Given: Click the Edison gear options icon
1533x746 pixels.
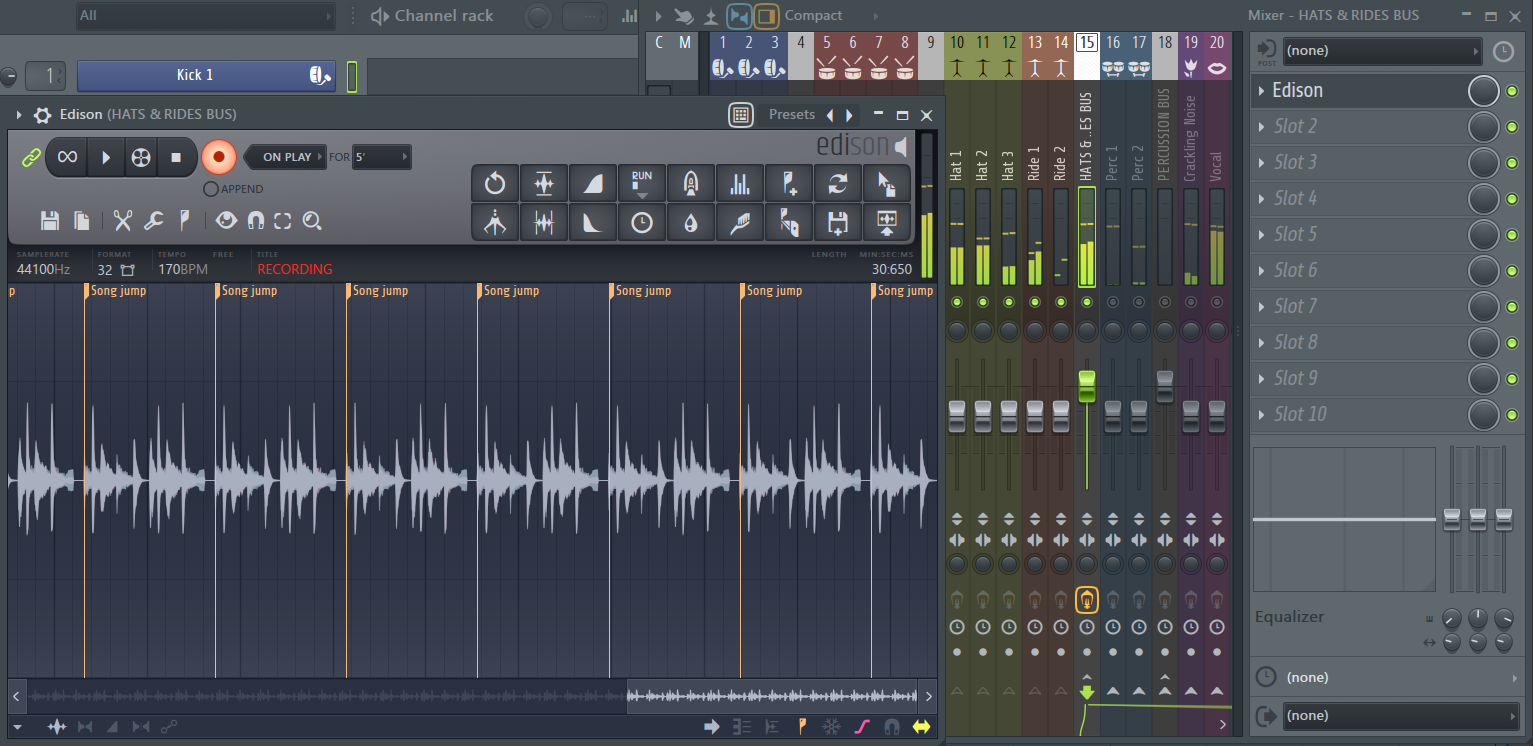Looking at the screenshot, I should coord(42,115).
